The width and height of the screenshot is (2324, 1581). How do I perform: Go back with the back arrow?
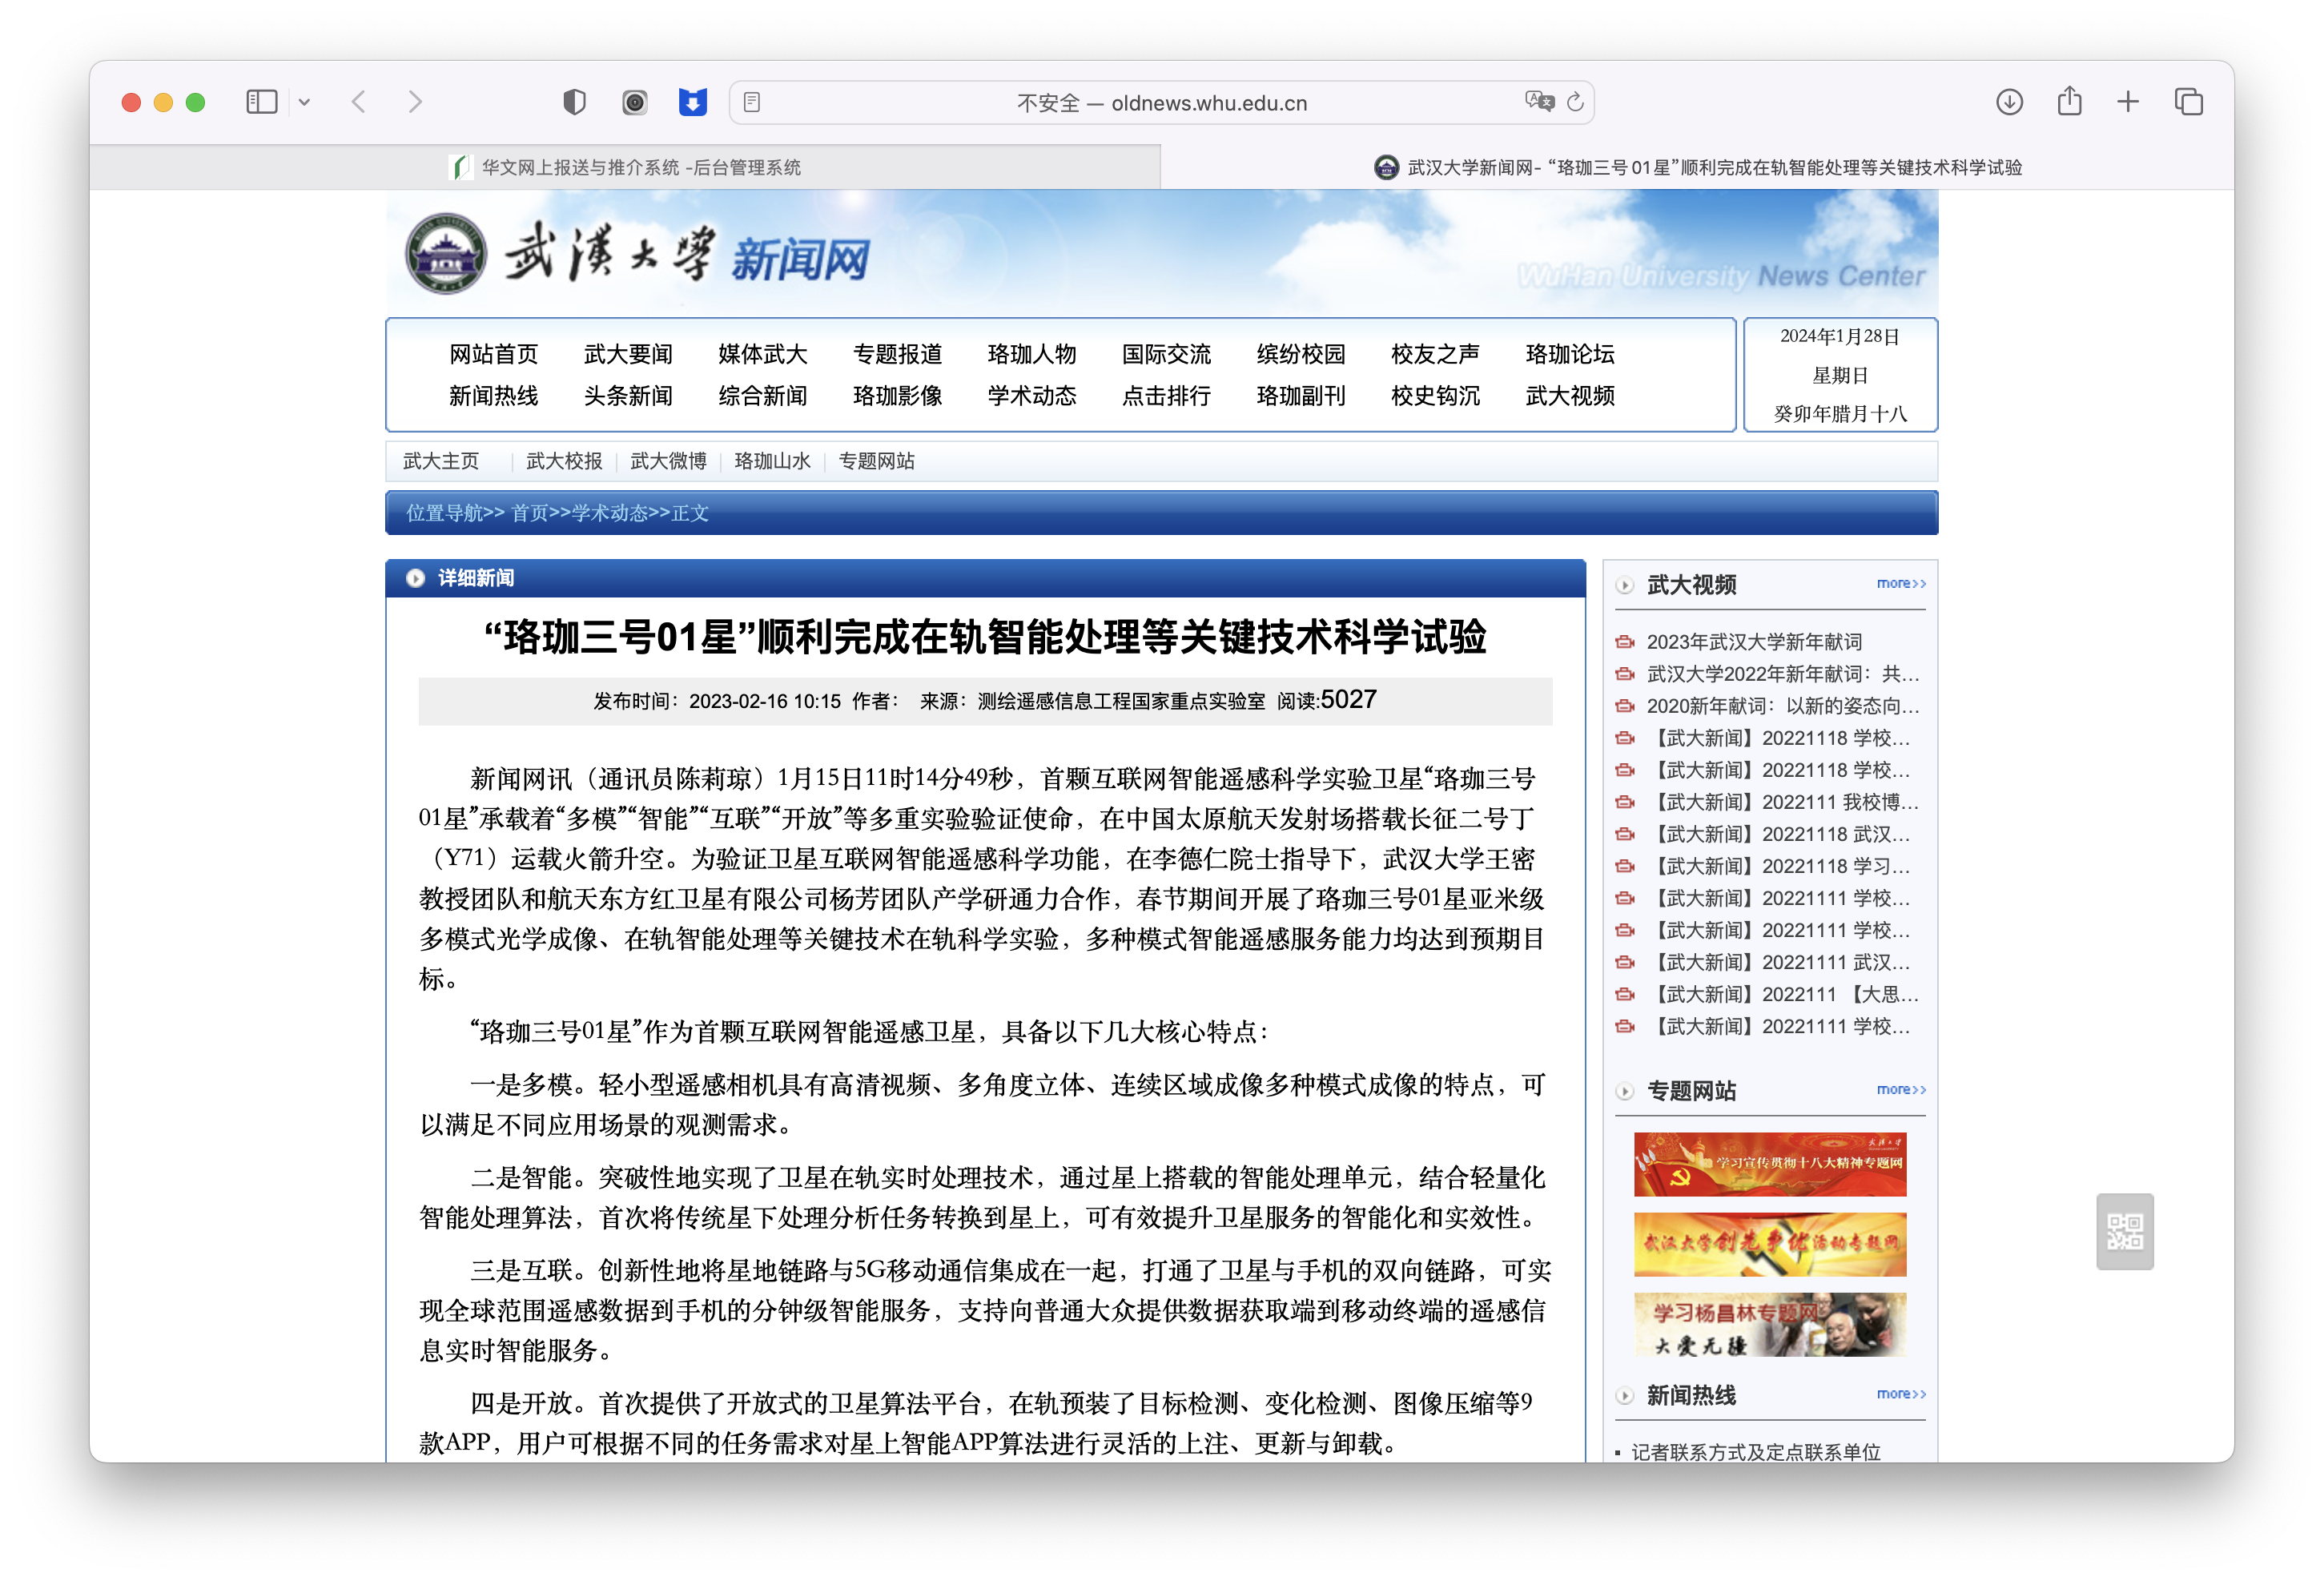point(359,102)
